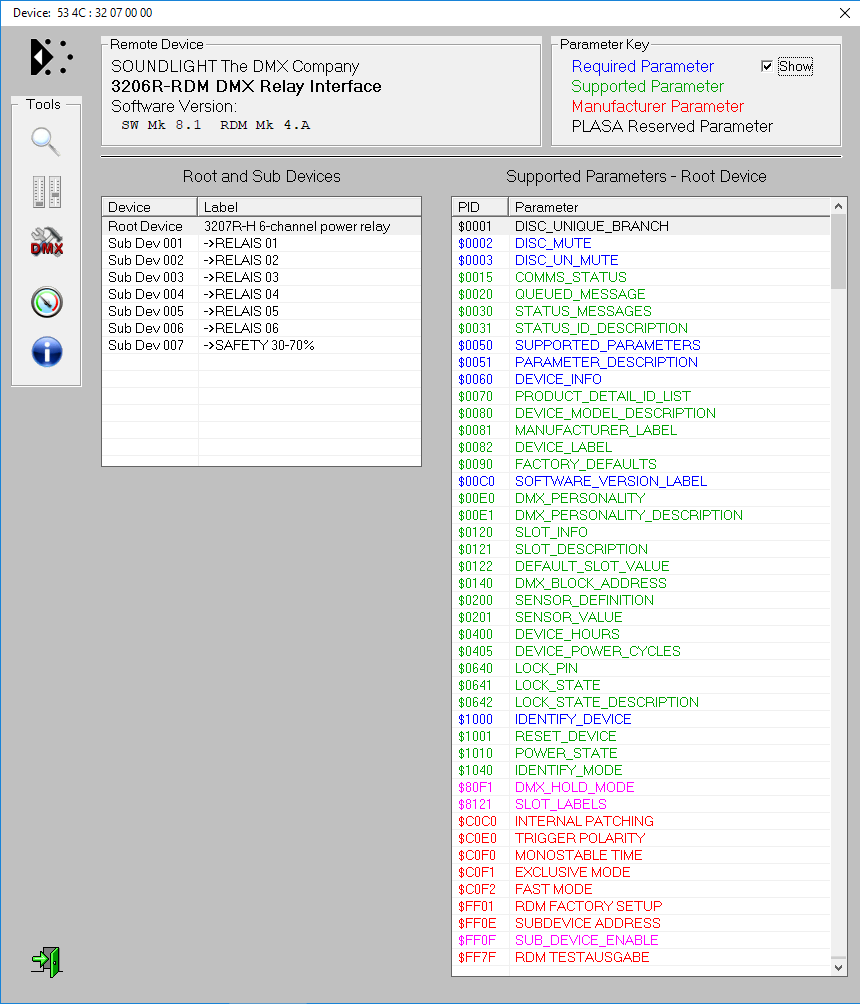Click the Soundlight logo icon

(x=51, y=57)
